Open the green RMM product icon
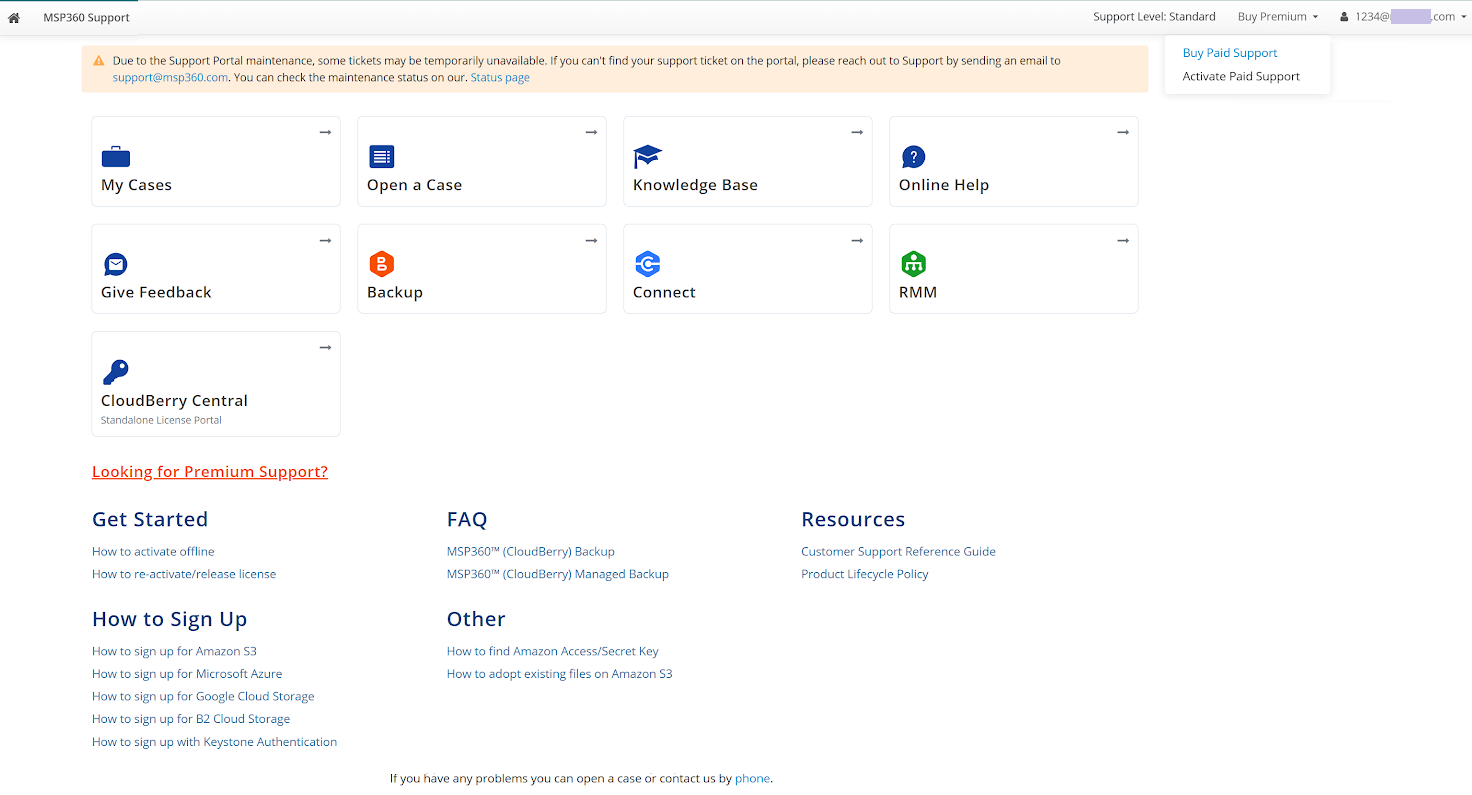 pyautogui.click(x=913, y=264)
